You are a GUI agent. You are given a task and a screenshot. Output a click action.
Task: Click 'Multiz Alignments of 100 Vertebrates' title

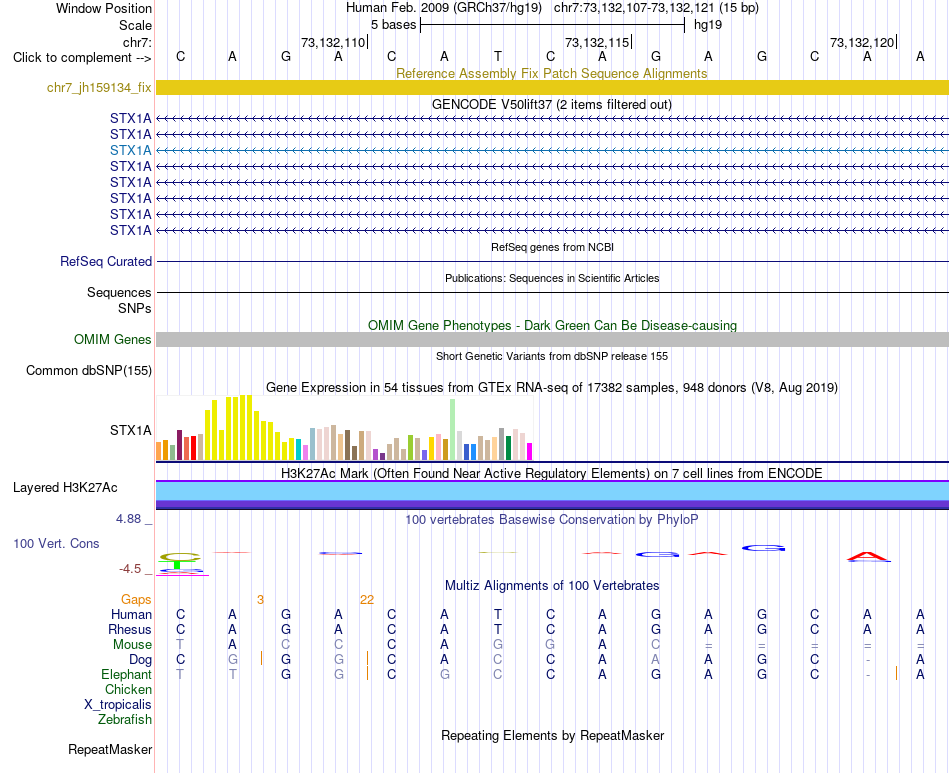pyautogui.click(x=552, y=585)
